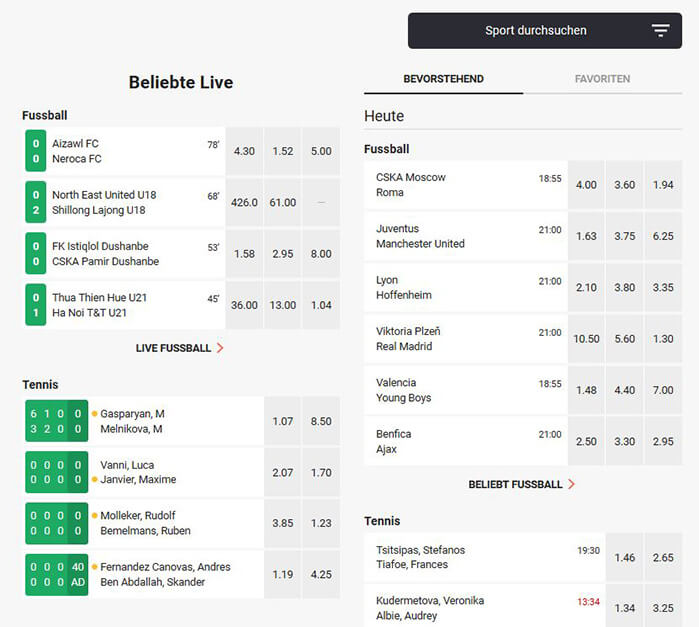This screenshot has height=627, width=699.
Task: Select odds 4.00 for CSKA Moscow
Action: pyautogui.click(x=586, y=185)
